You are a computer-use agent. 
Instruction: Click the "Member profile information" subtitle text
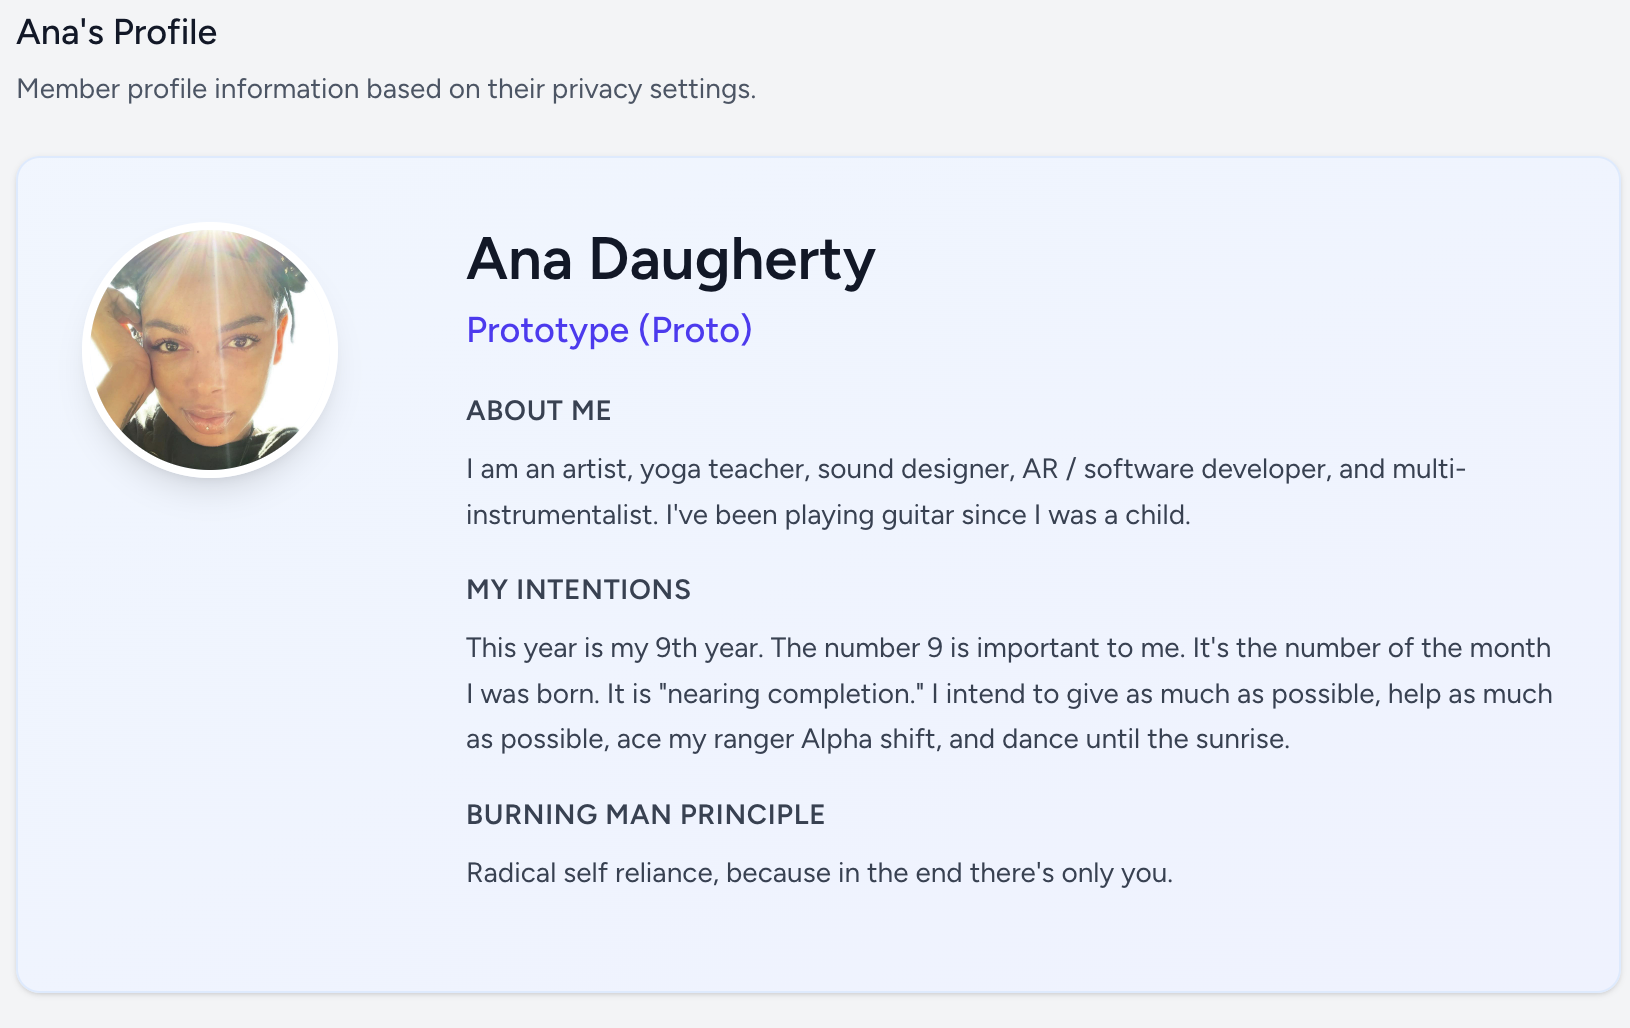[x=386, y=89]
